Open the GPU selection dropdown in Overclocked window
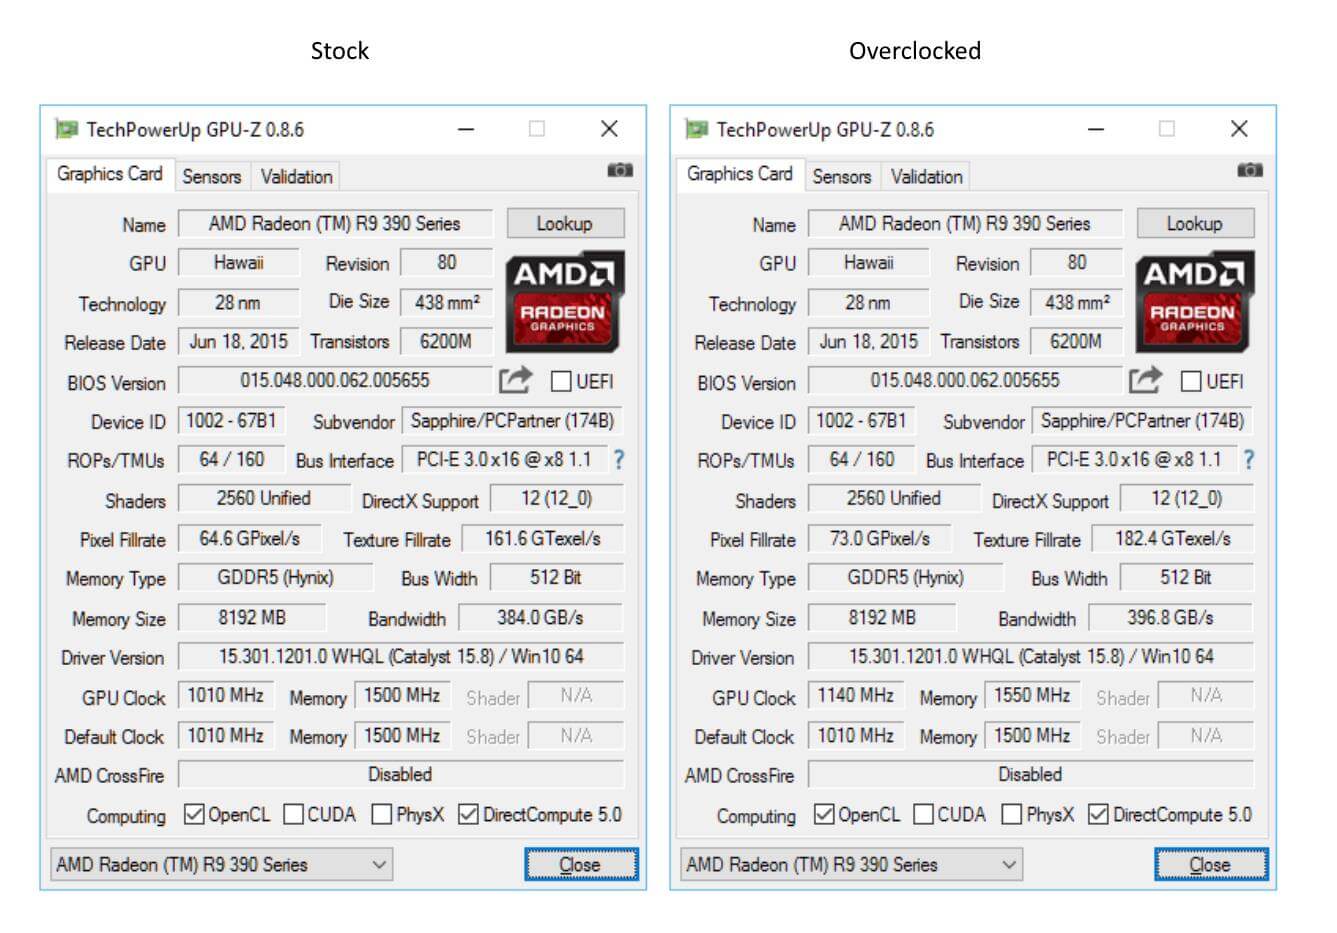This screenshot has height=933, width=1337. point(851,864)
